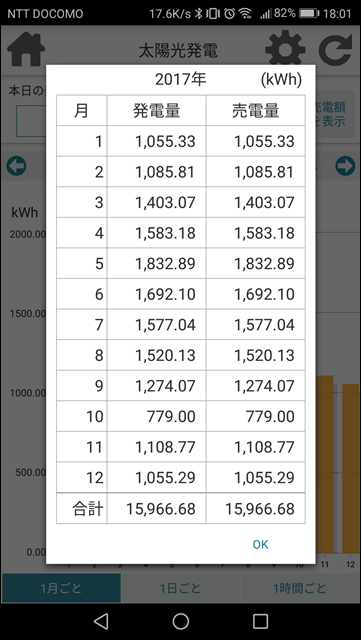Tap the home icon
Screen dimensions: 361x640
(26, 49)
